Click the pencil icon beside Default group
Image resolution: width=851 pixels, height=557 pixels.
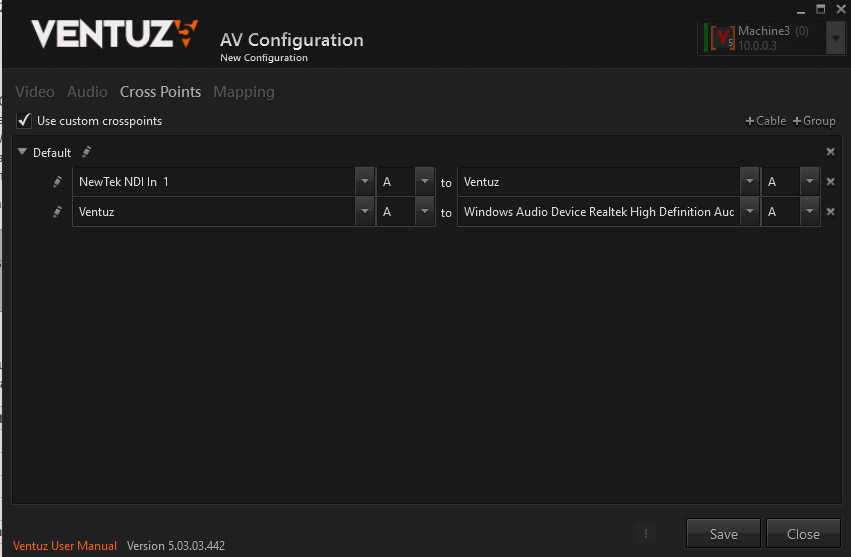tap(87, 152)
